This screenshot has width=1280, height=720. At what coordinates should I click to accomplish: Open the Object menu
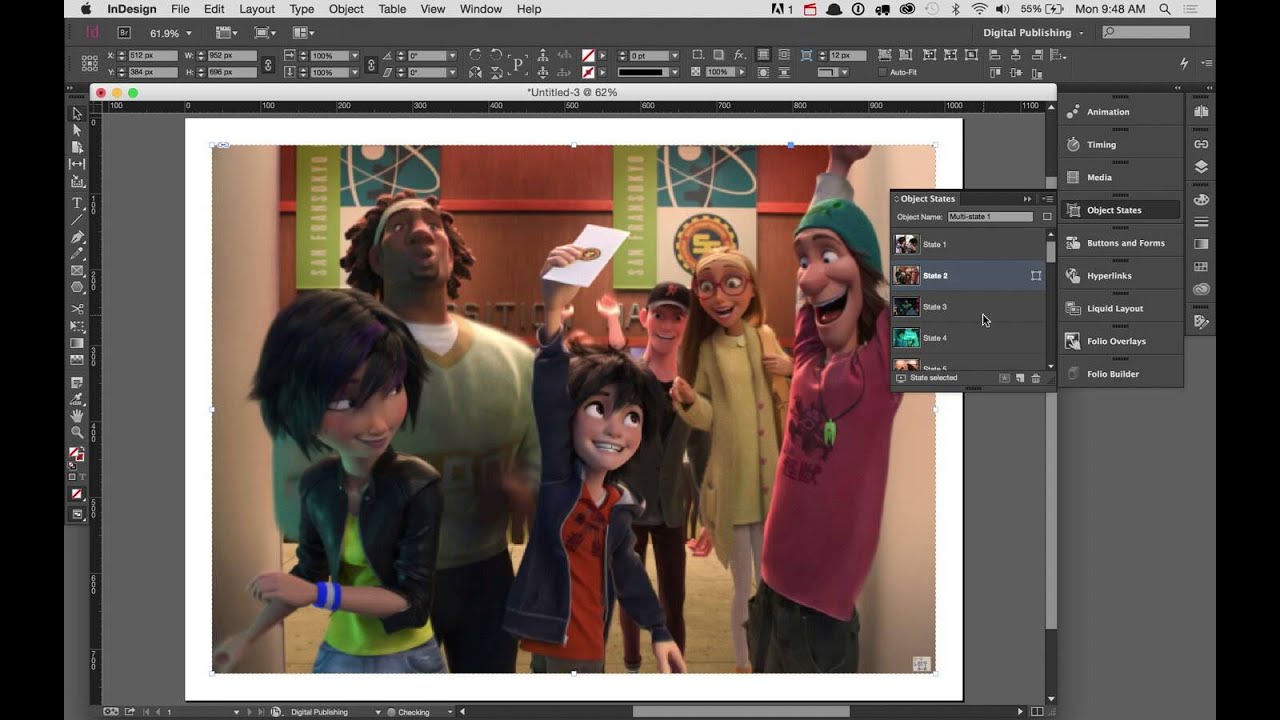pyautogui.click(x=346, y=9)
